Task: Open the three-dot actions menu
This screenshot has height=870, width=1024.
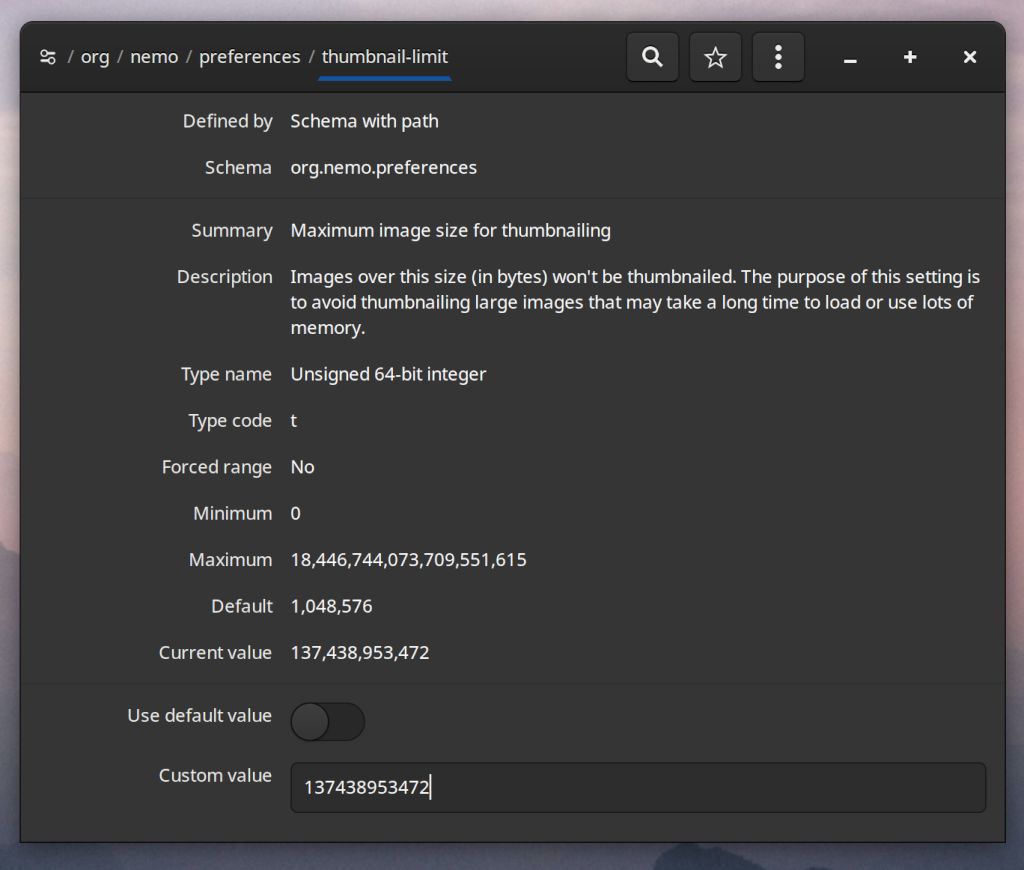Action: 778,57
